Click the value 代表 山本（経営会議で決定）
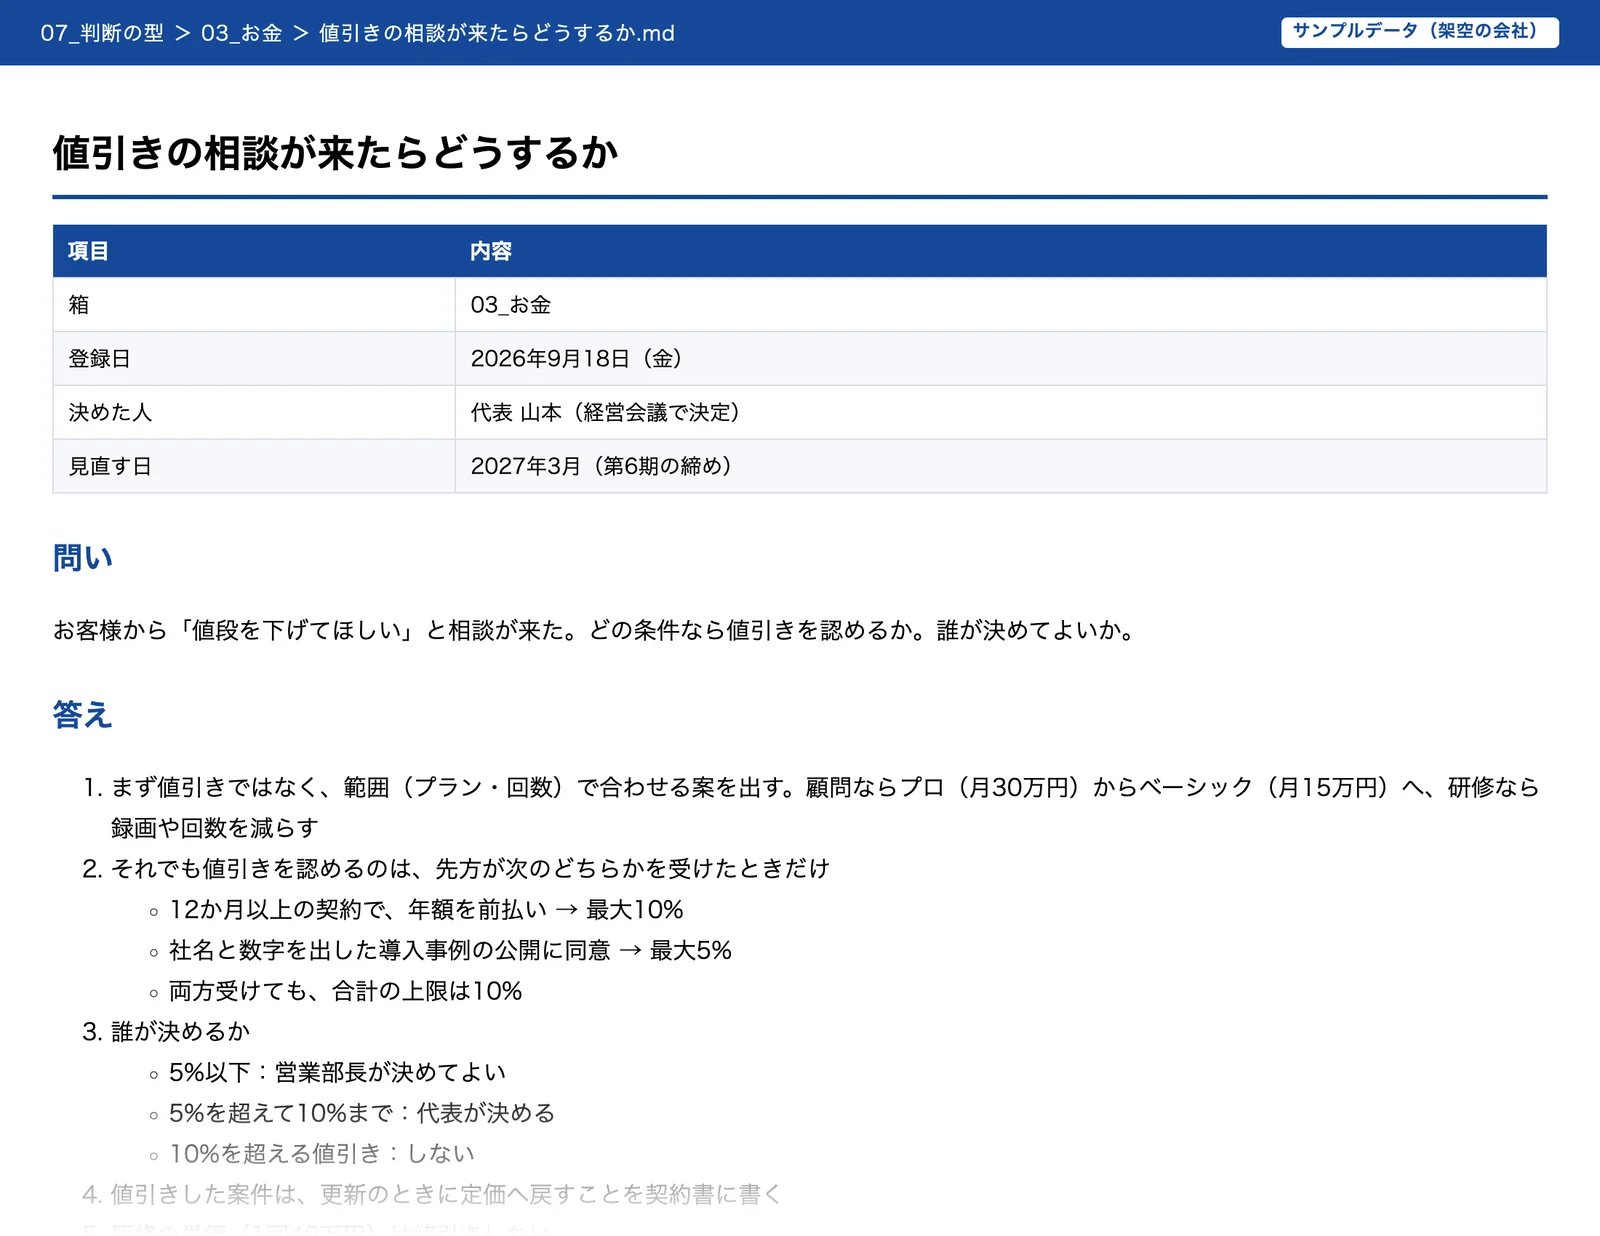Screen dimensions: 1600x1236 tap(605, 413)
